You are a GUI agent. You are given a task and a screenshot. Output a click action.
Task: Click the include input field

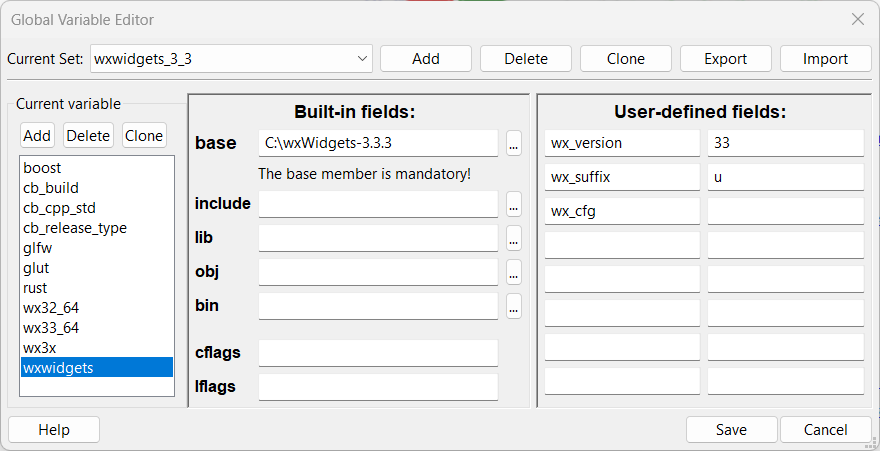coord(378,204)
